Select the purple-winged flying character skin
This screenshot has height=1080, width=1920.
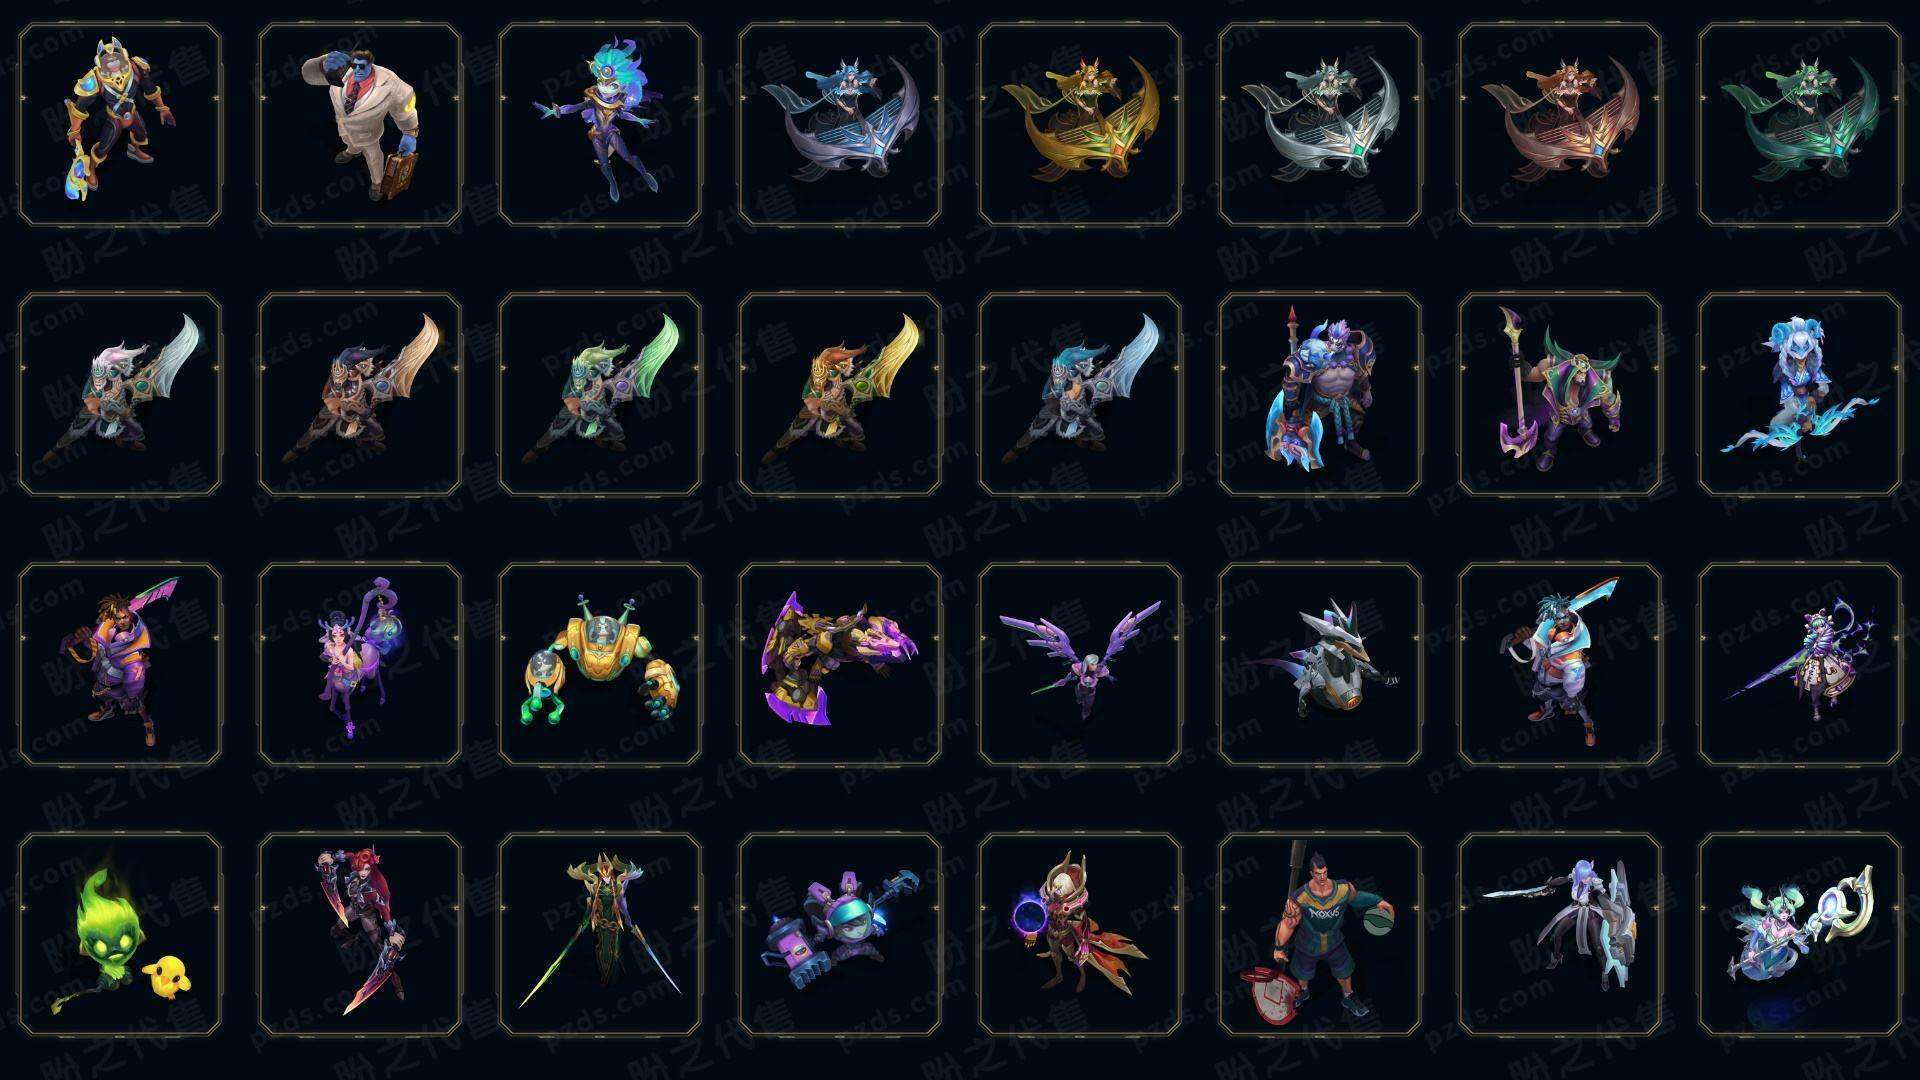click(x=1080, y=664)
